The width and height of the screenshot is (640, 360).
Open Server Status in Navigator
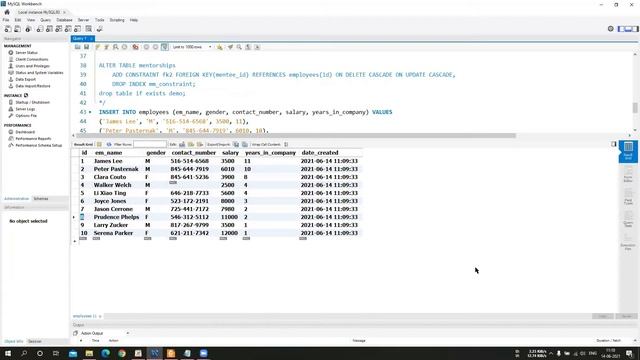(x=27, y=53)
